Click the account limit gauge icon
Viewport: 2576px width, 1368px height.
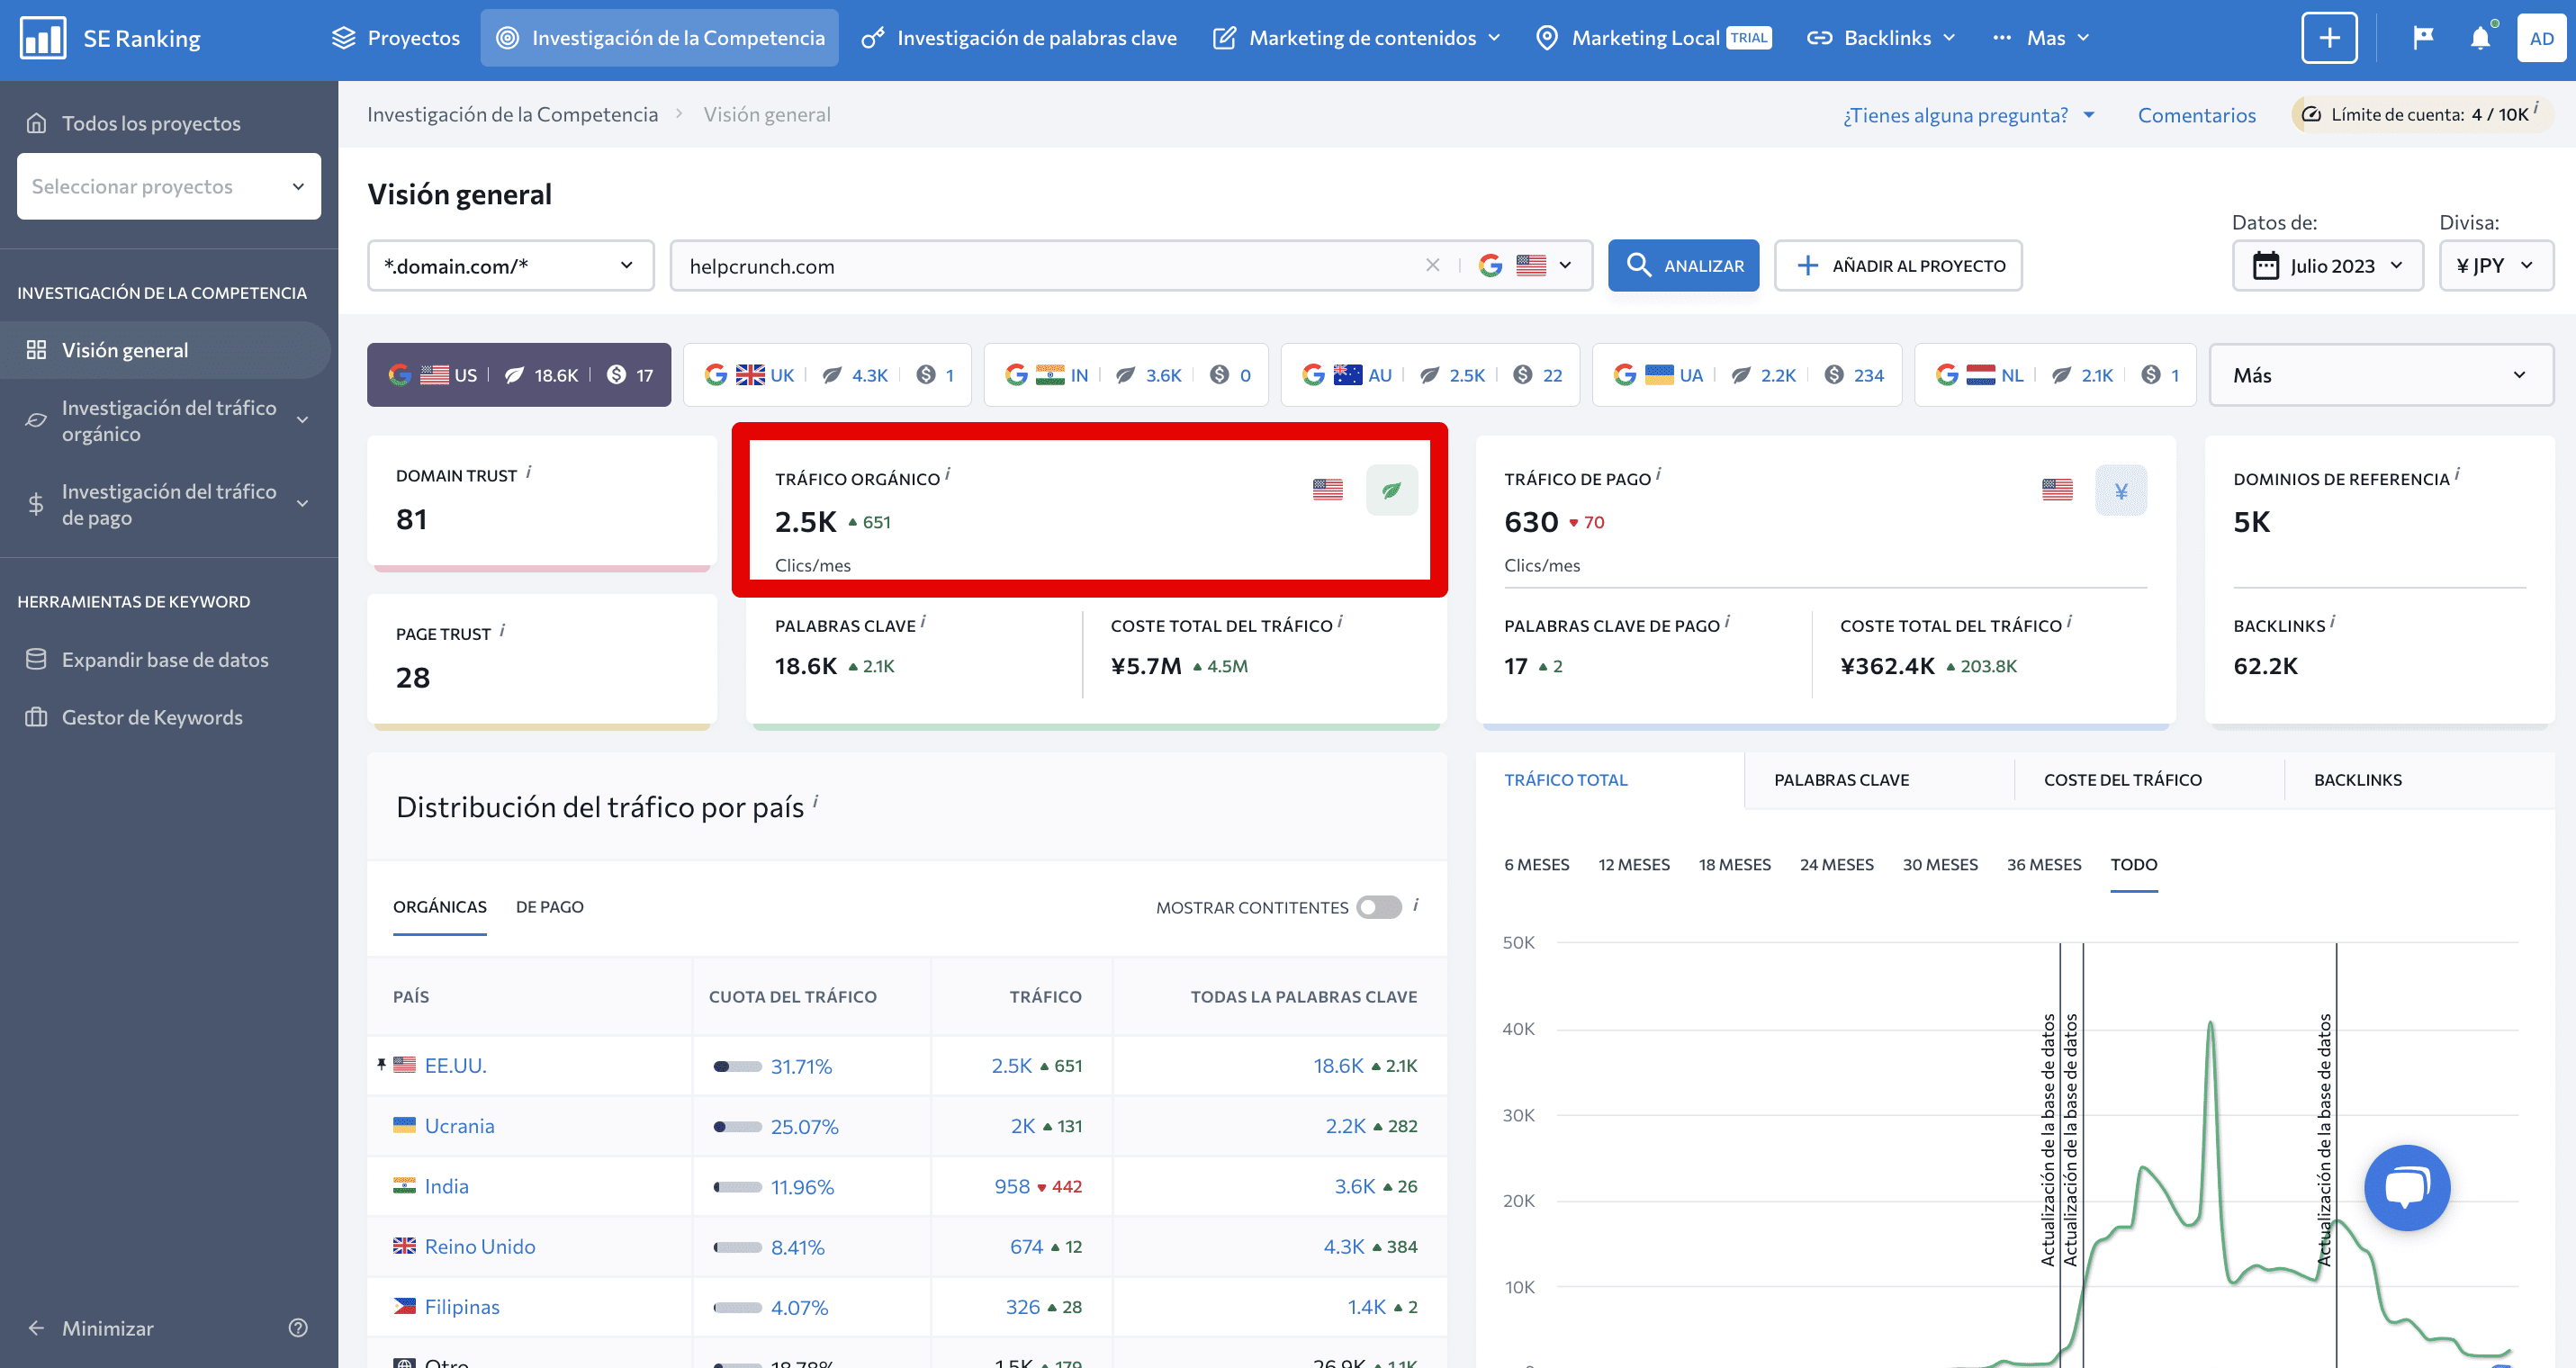pyautogui.click(x=2311, y=114)
